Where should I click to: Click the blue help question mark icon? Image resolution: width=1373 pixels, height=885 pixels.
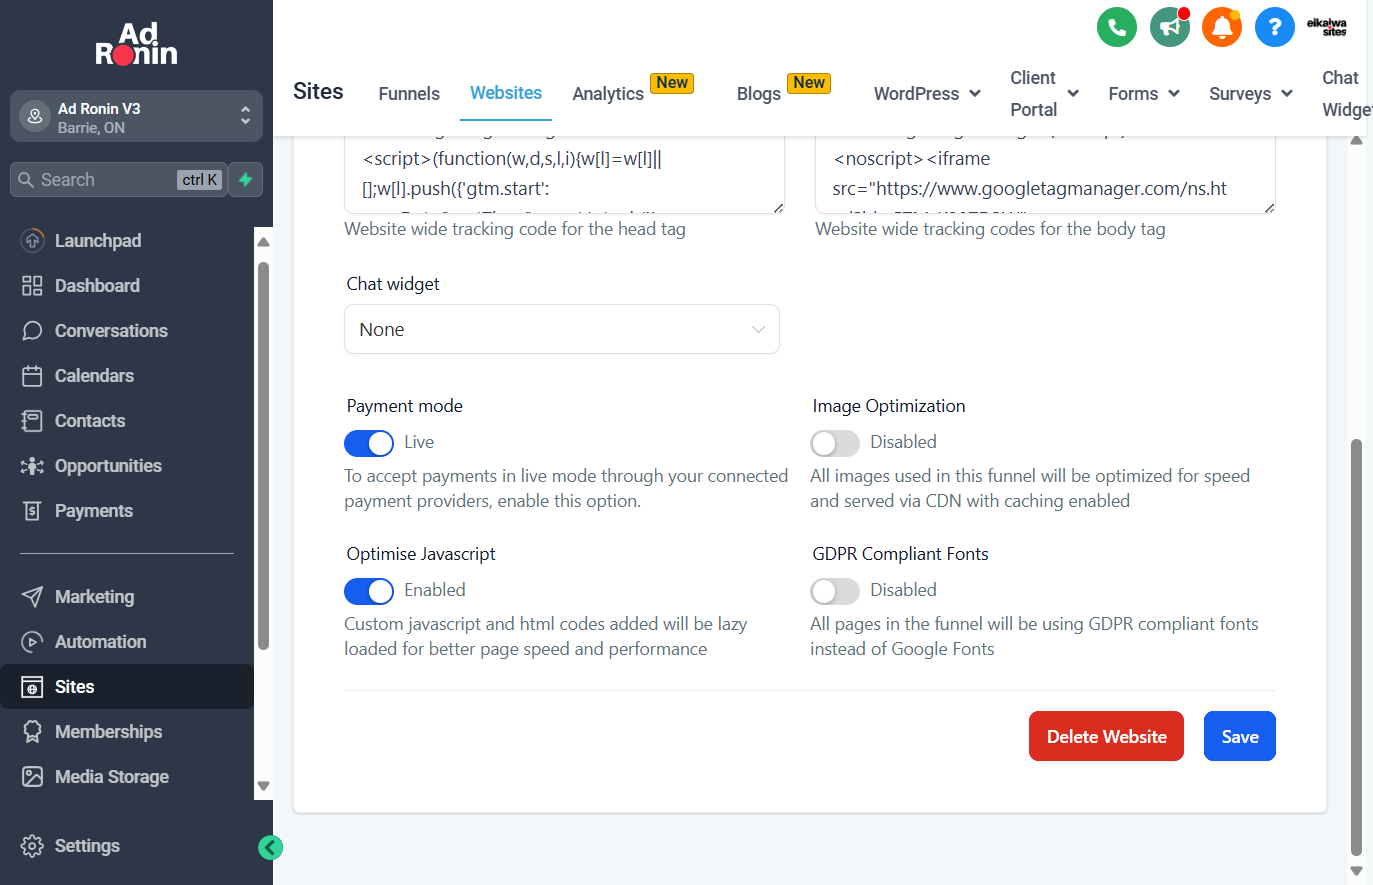[1275, 27]
